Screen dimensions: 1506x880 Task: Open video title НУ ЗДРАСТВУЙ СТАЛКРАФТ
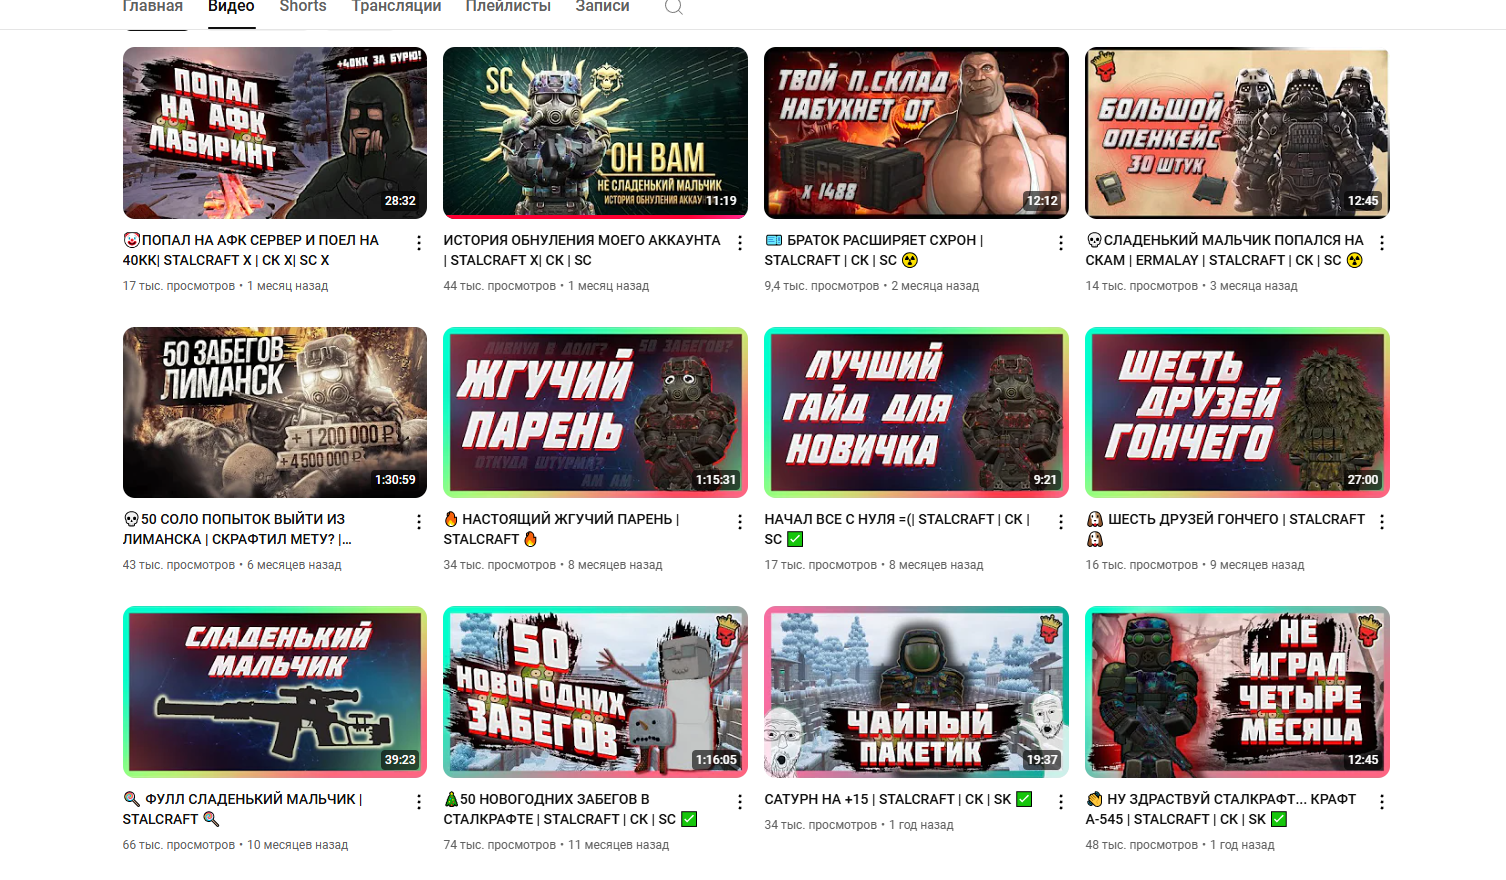click(x=1221, y=809)
